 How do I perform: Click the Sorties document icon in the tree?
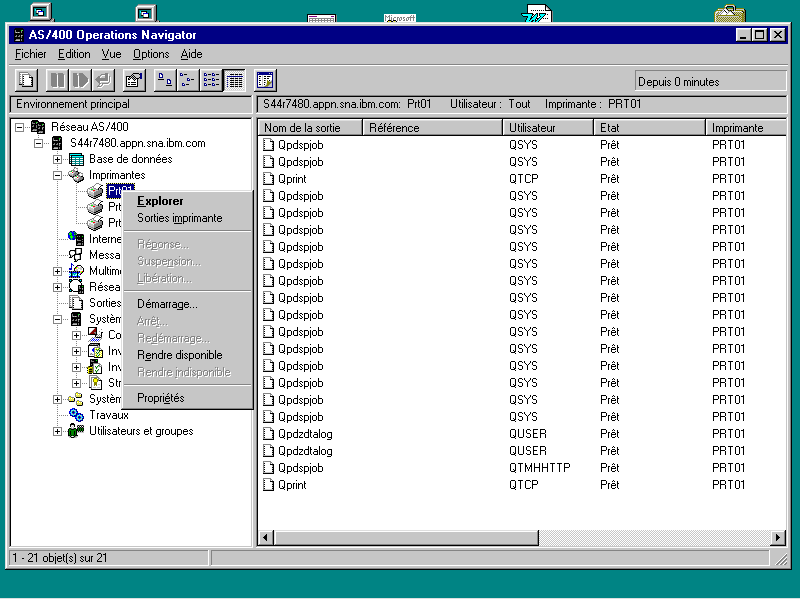pos(77,303)
